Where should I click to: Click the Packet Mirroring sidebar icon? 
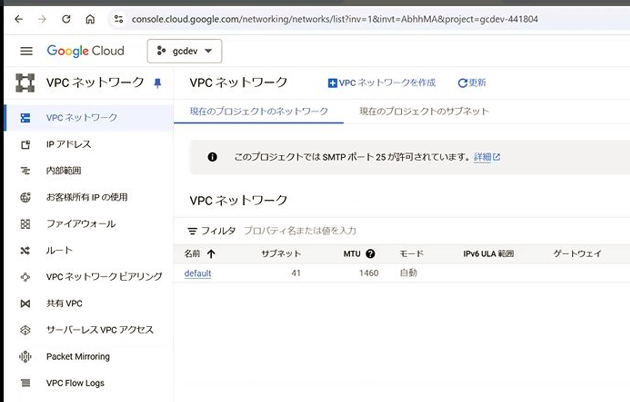(26, 356)
